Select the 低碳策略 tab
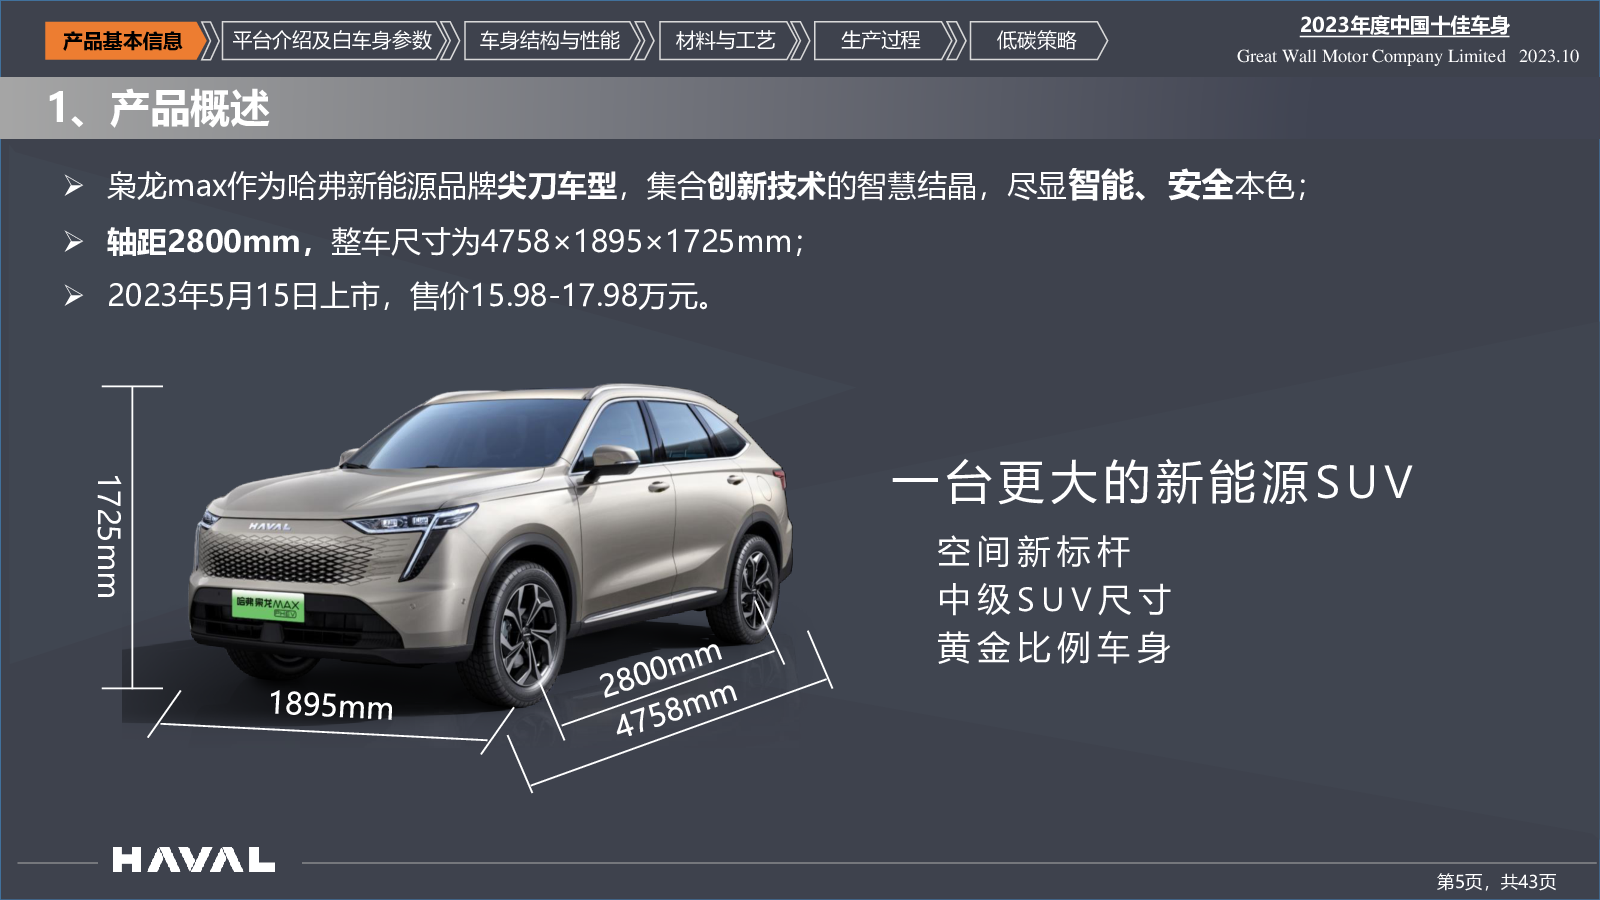Screen dimensions: 1600x900 (x=1036, y=41)
